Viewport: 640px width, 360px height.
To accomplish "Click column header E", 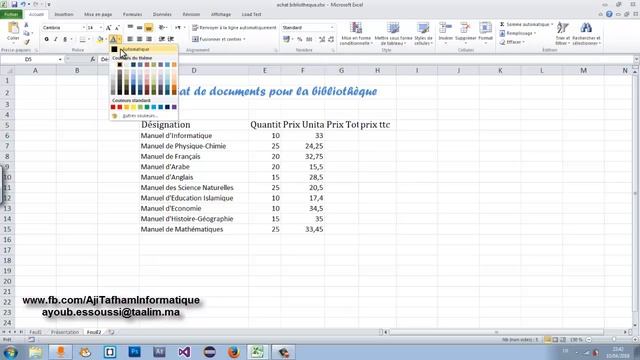I will [x=265, y=71].
